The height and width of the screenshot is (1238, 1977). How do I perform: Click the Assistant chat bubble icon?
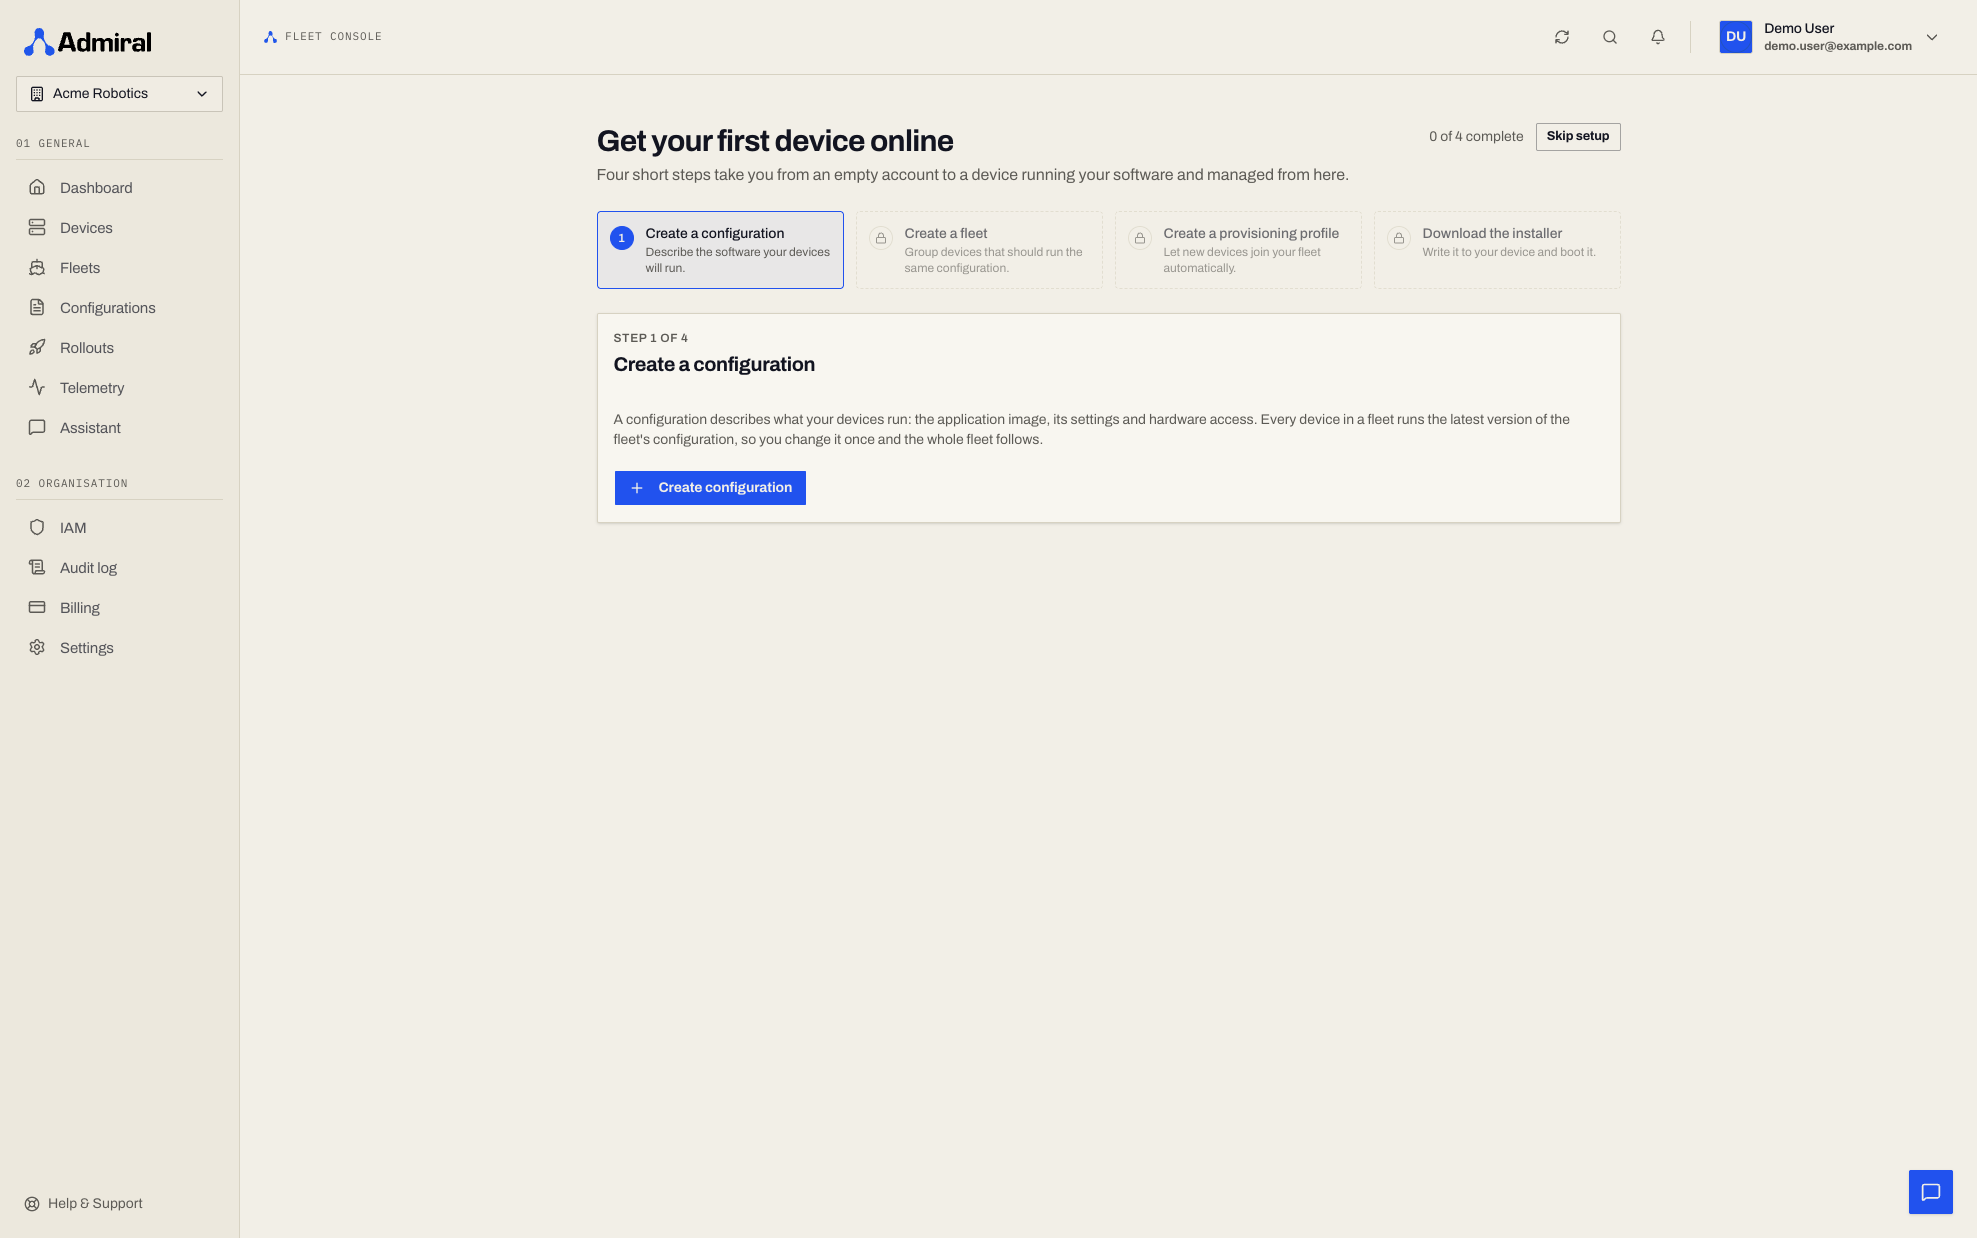(37, 427)
